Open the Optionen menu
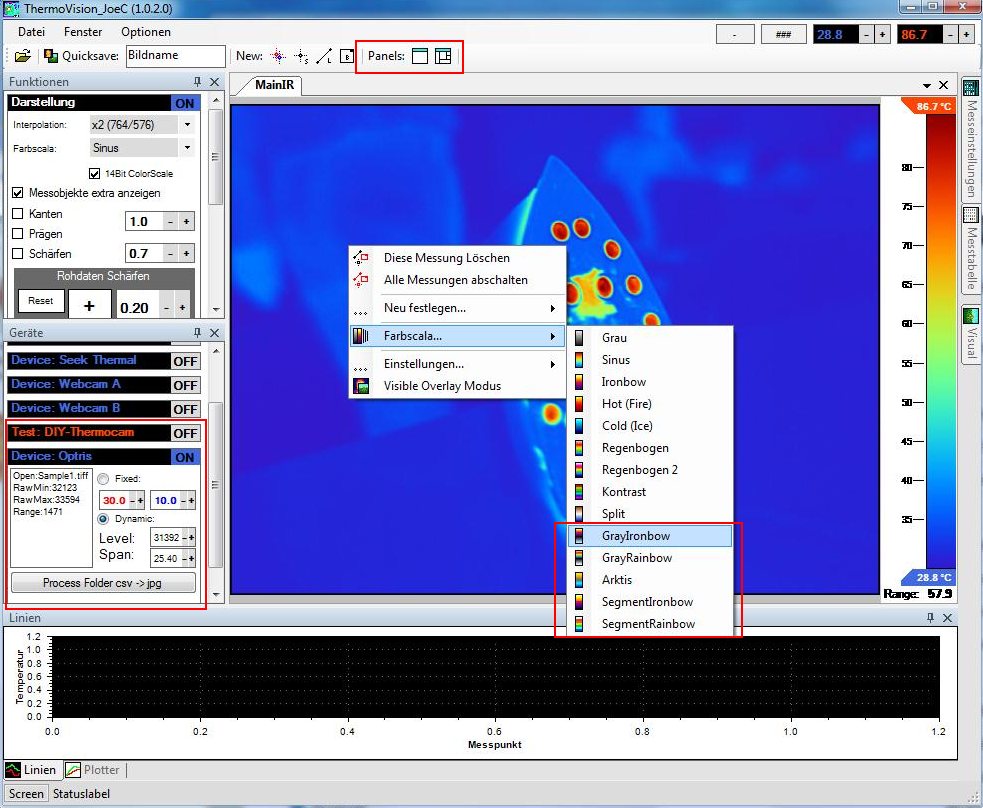The width and height of the screenshot is (983, 808). click(x=145, y=32)
